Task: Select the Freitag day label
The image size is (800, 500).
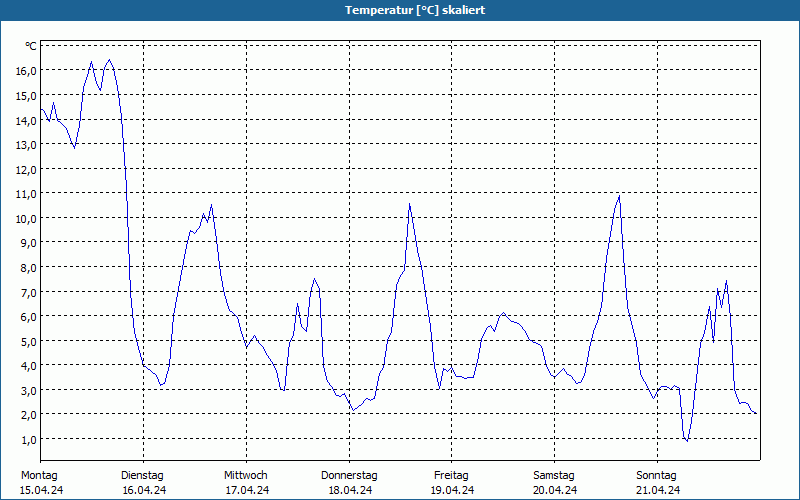Action: coord(452,475)
